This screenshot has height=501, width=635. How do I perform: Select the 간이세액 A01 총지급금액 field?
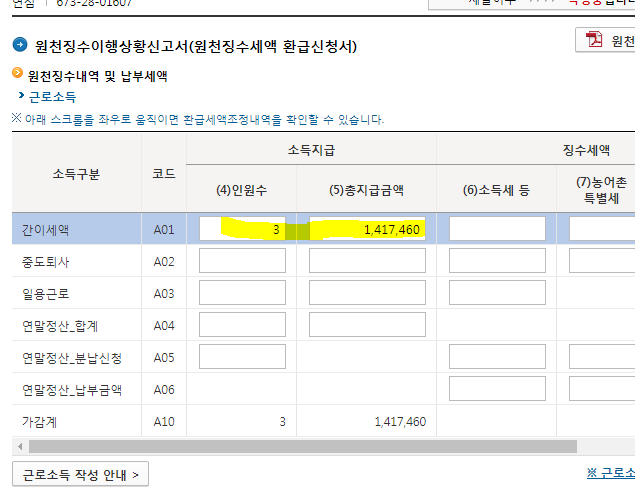(x=368, y=229)
